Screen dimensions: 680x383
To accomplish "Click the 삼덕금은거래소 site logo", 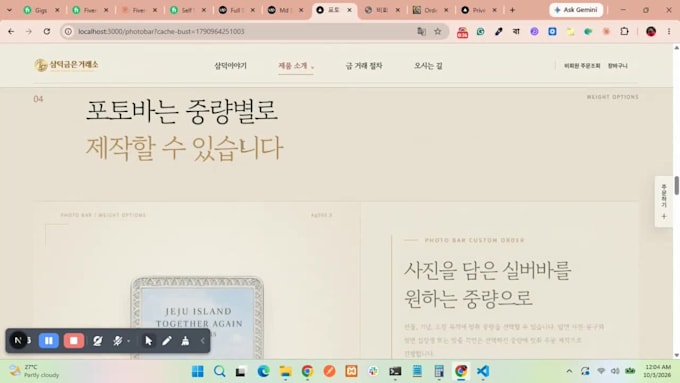I will (x=66, y=65).
